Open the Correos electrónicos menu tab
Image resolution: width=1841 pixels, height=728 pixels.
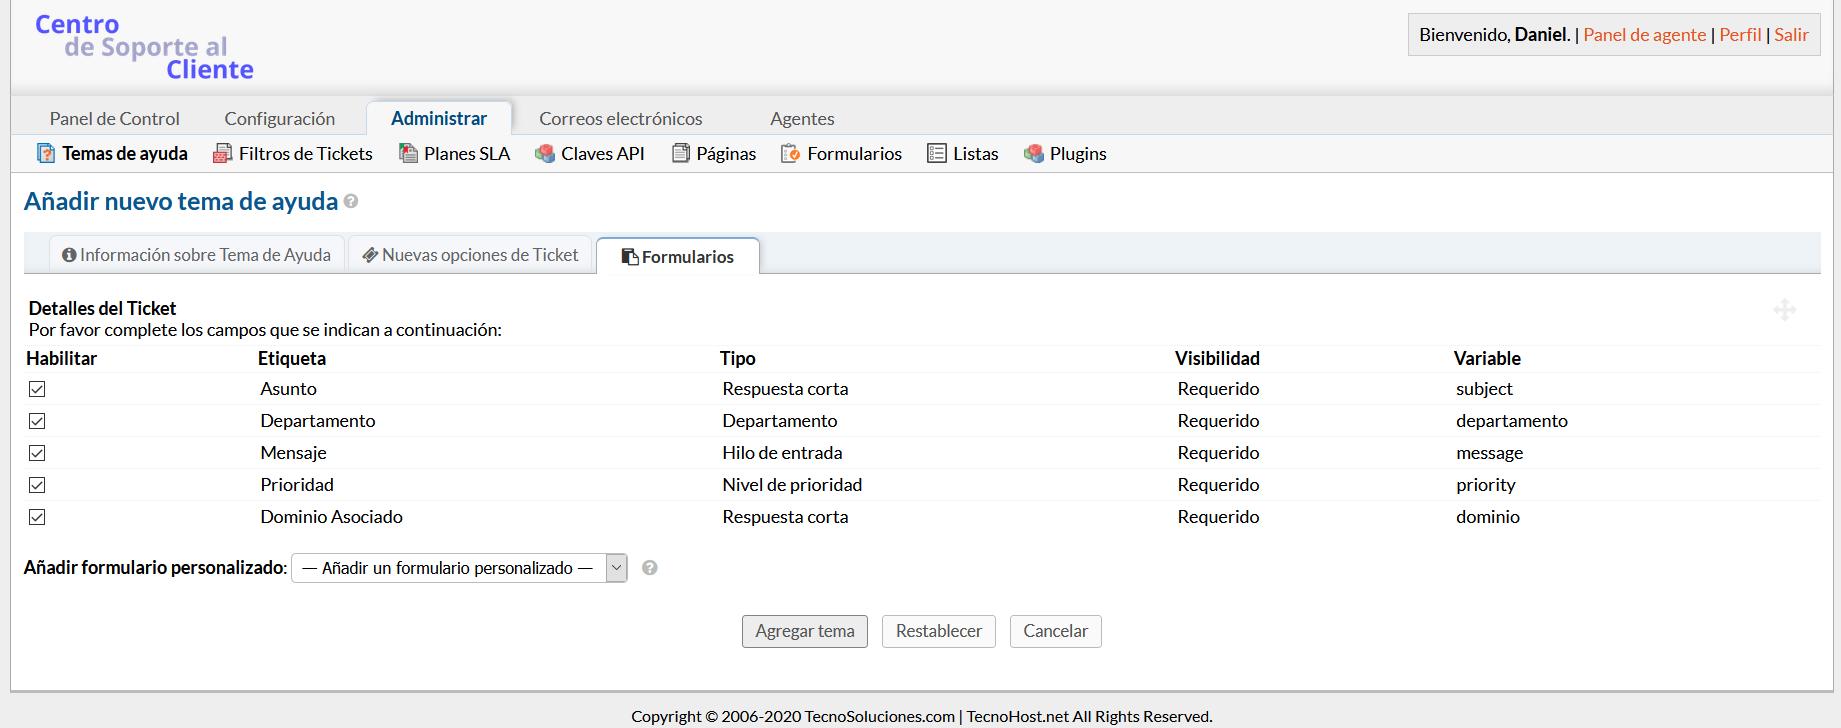620,118
